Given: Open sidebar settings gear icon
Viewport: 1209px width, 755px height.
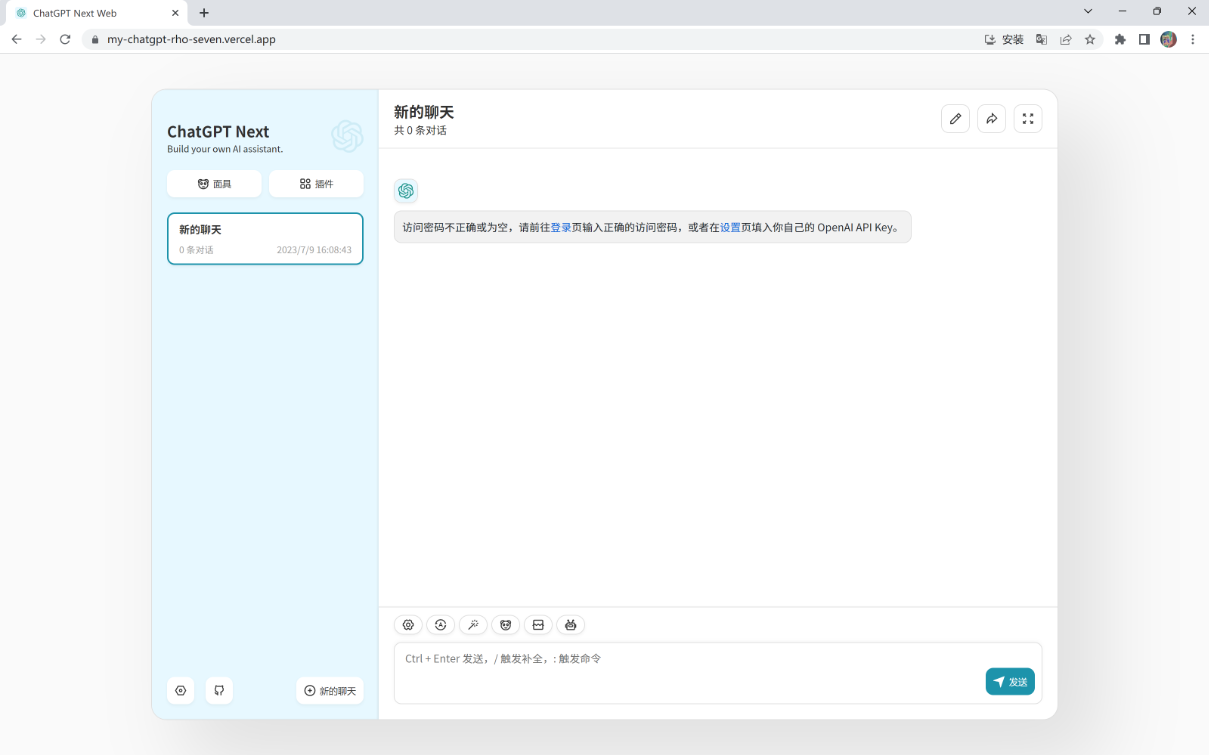Looking at the screenshot, I should 181,691.
